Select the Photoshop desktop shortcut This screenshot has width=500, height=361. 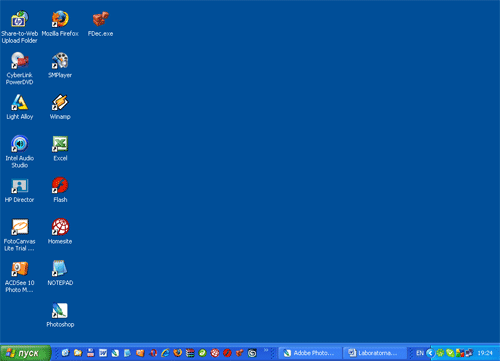[x=60, y=314]
